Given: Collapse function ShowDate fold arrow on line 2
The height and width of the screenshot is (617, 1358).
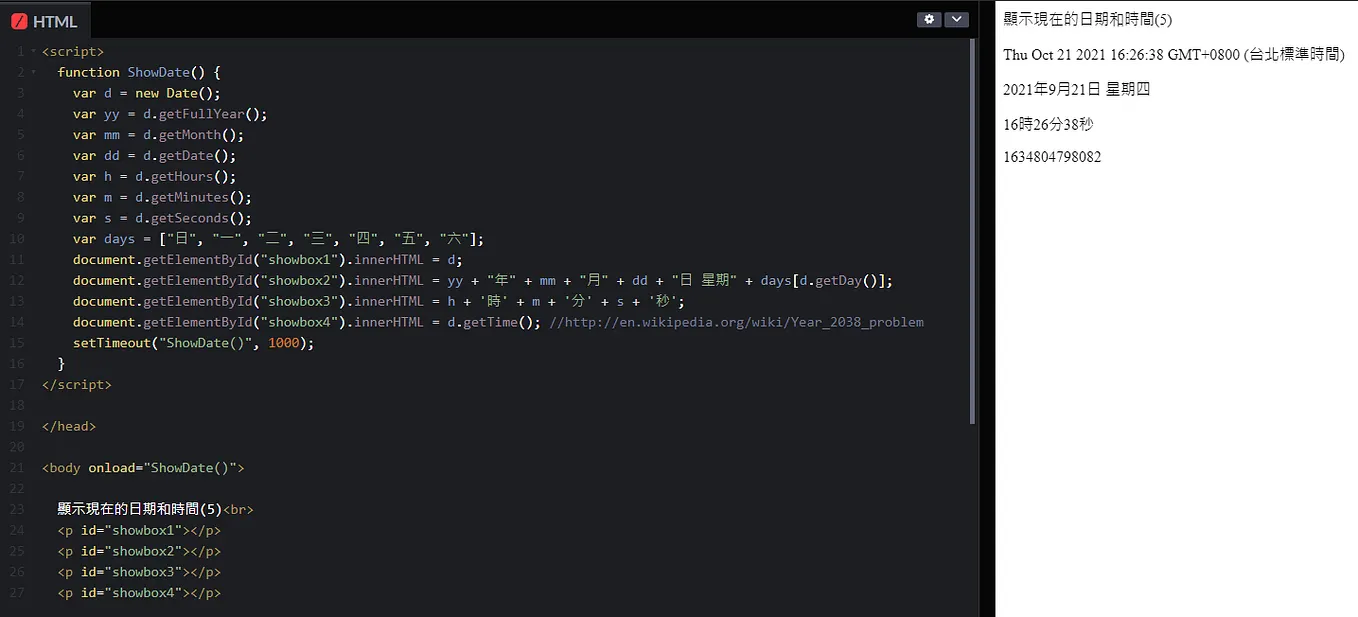Looking at the screenshot, I should [34, 72].
